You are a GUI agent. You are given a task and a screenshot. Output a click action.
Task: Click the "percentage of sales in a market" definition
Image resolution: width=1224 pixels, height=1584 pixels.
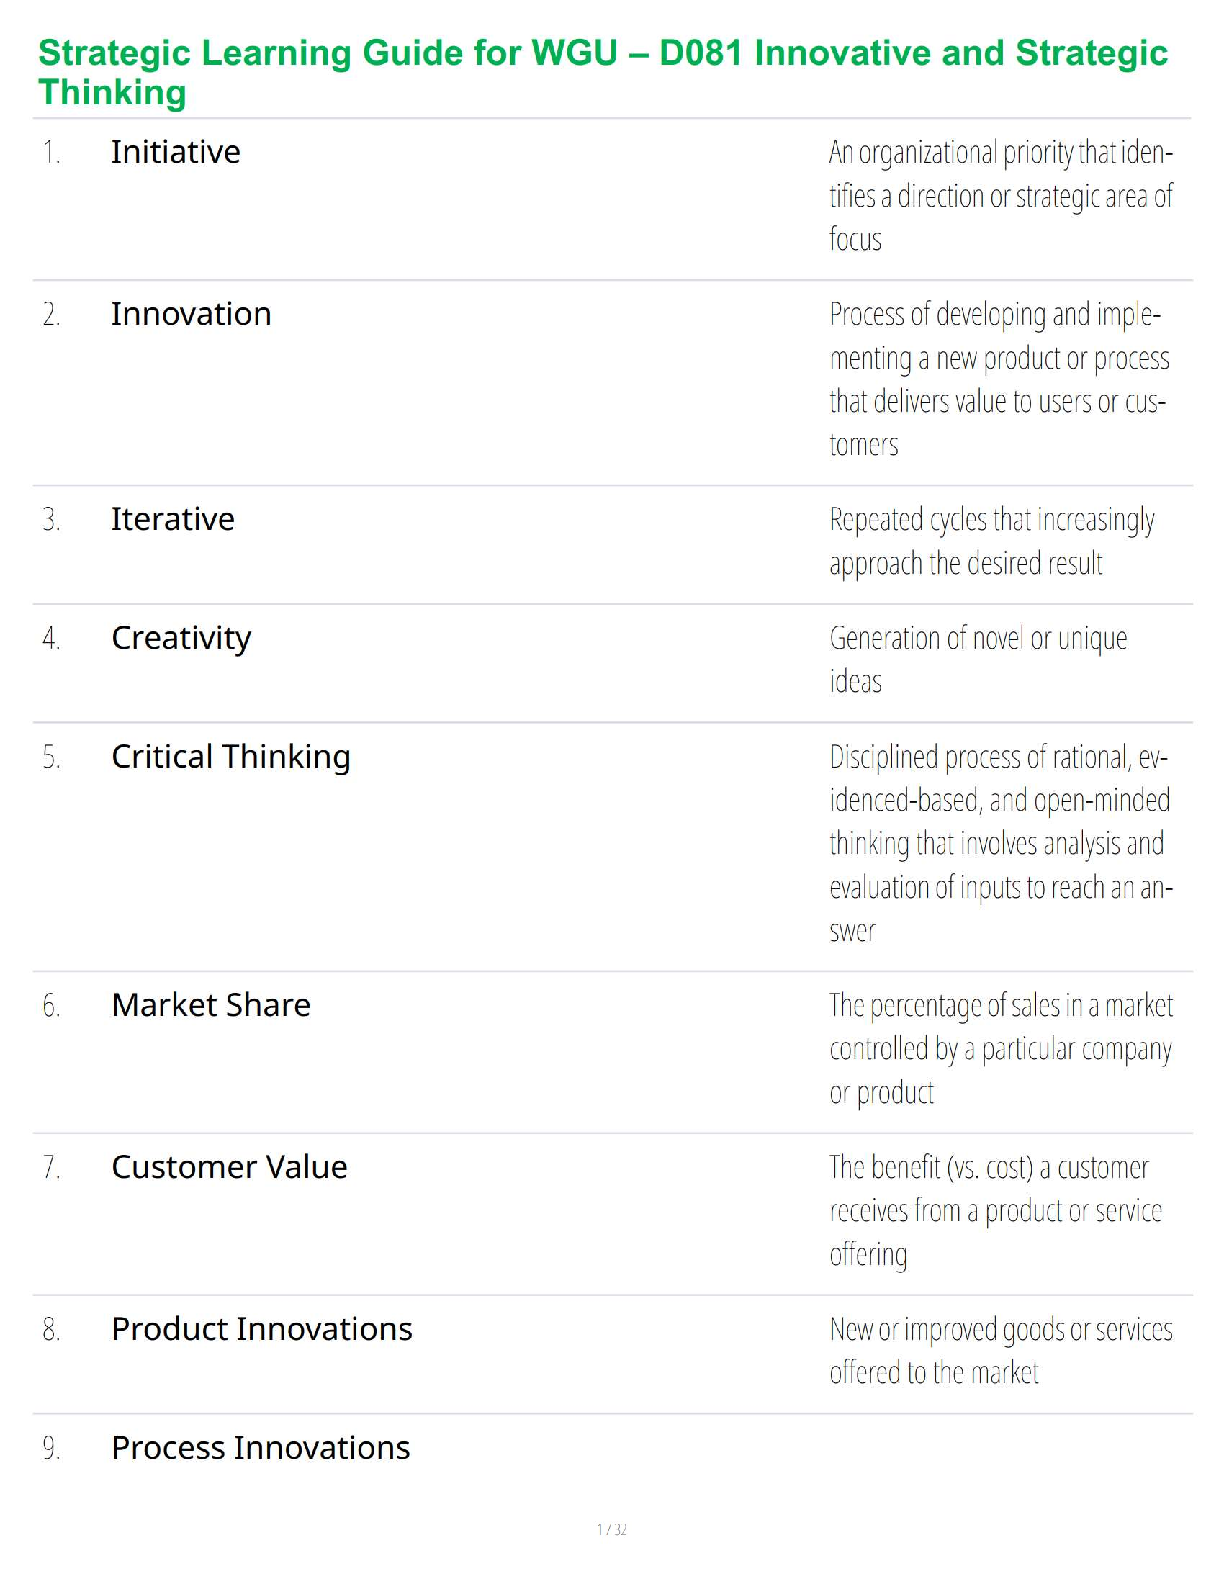coord(1000,1048)
